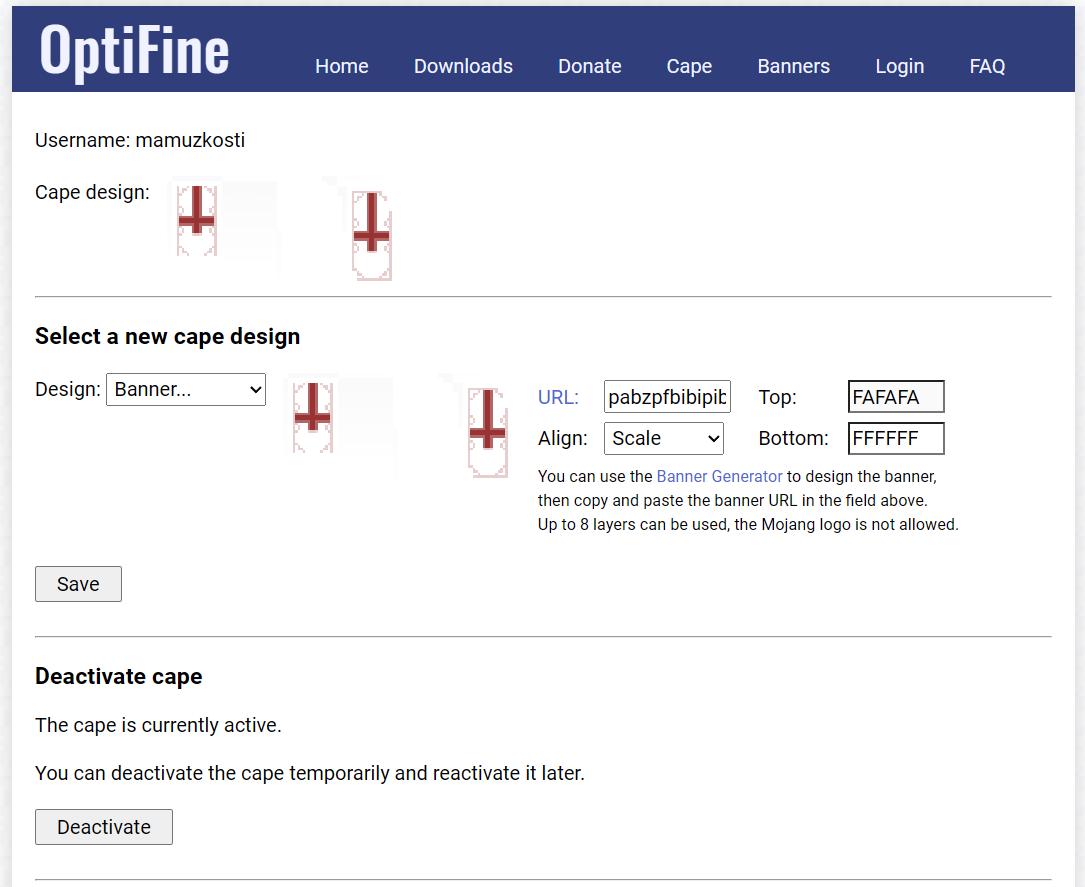Image resolution: width=1085 pixels, height=887 pixels.
Task: Click the Bottom color field
Action: pyautogui.click(x=896, y=438)
